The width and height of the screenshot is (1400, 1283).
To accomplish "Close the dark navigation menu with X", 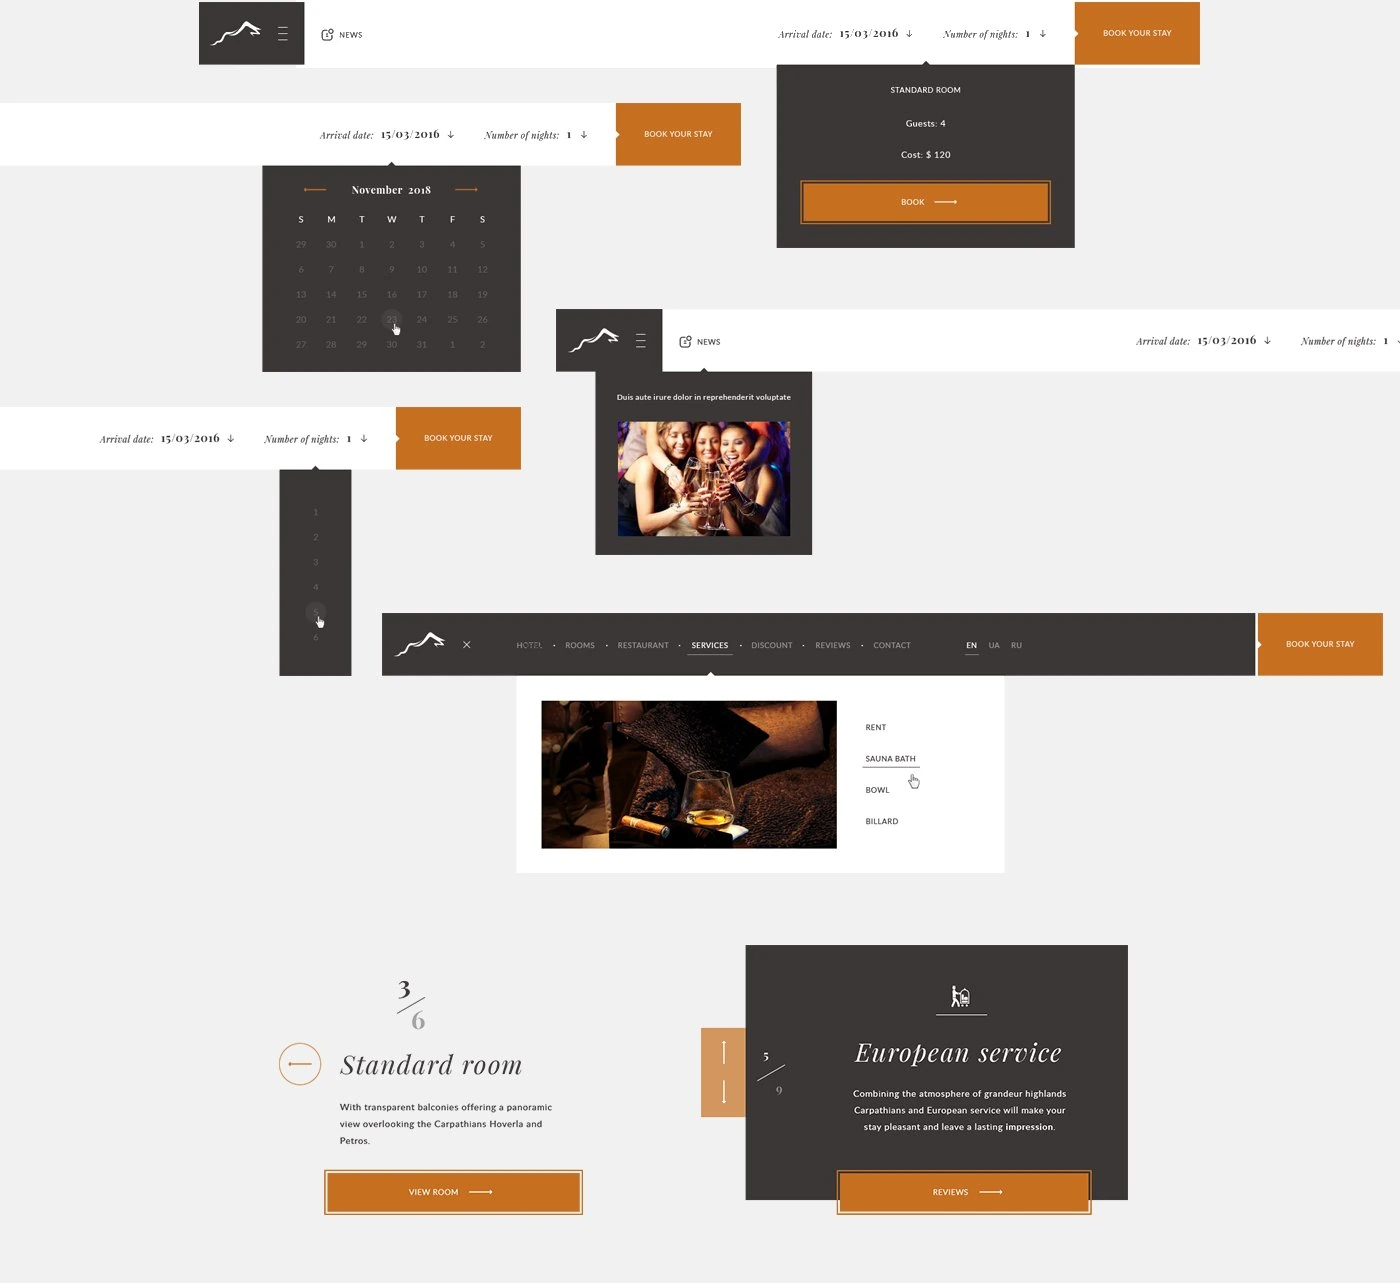I will tap(467, 645).
